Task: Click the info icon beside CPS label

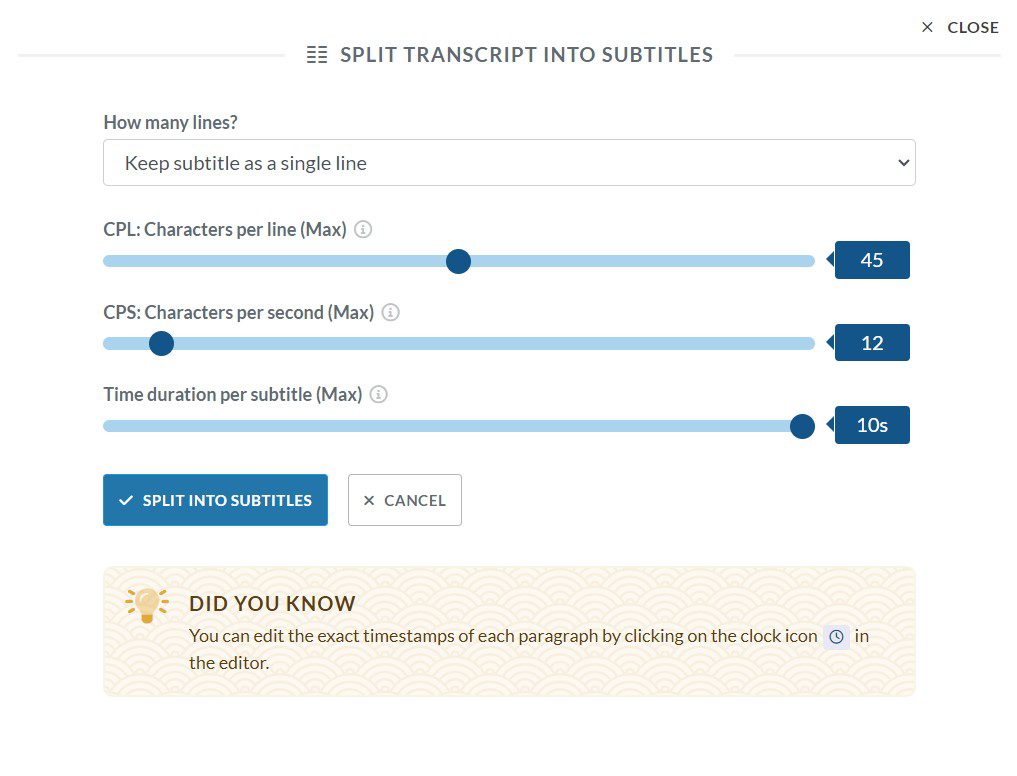Action: [391, 312]
